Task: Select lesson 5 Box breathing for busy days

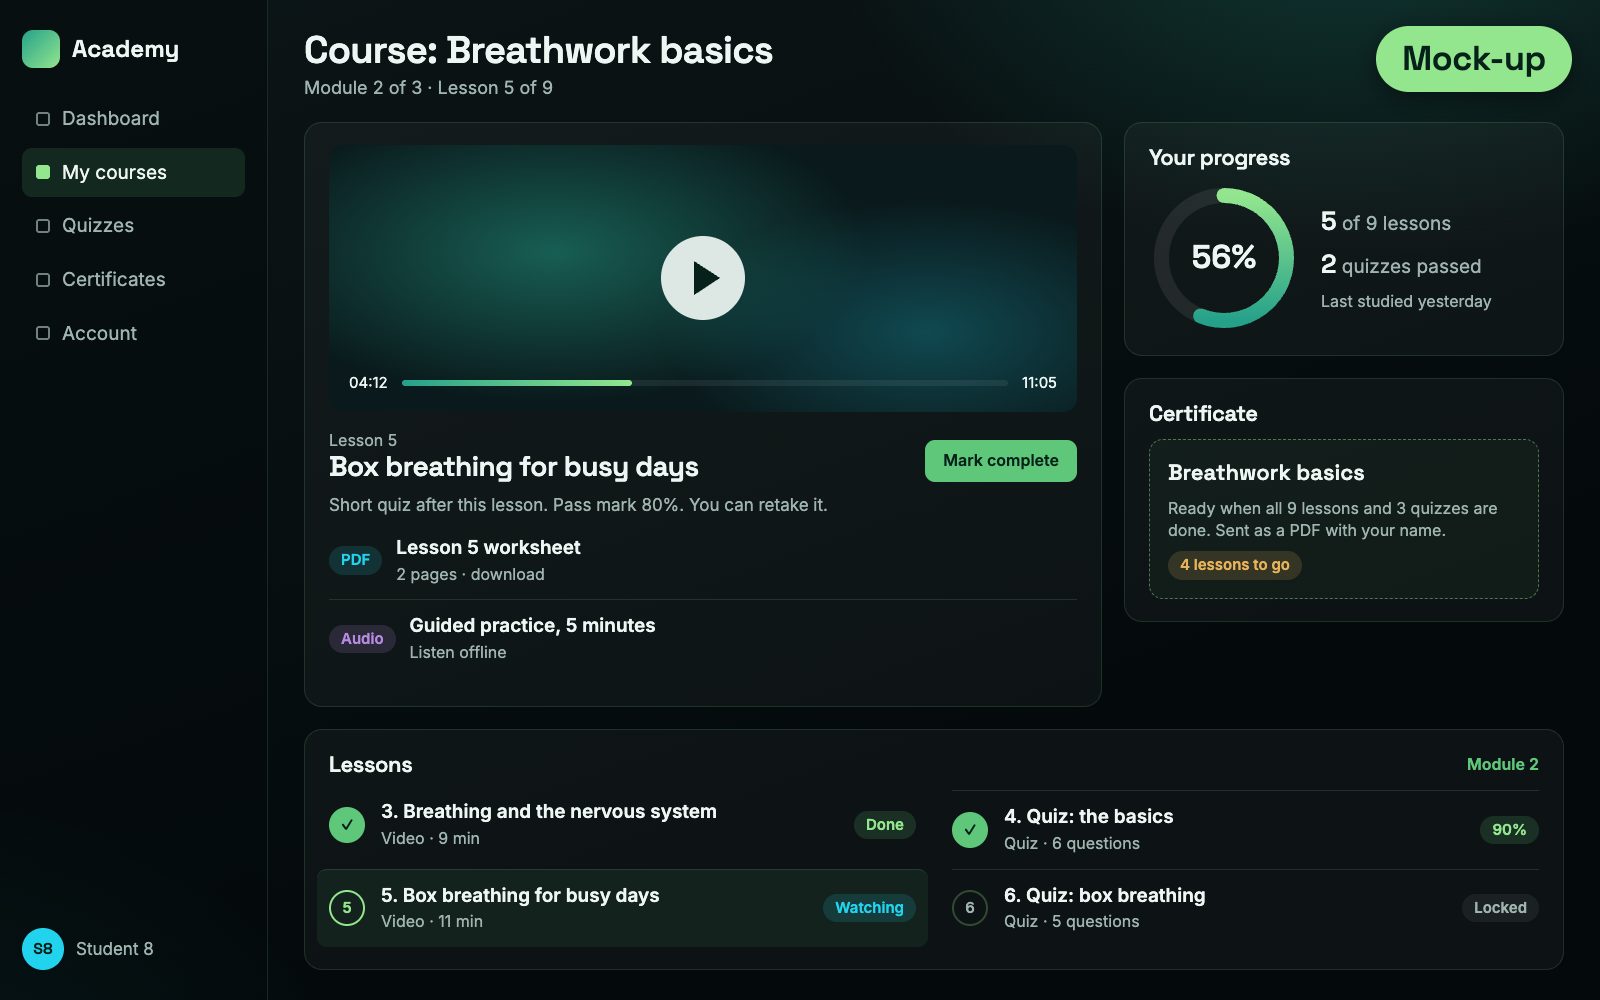Action: (x=622, y=908)
